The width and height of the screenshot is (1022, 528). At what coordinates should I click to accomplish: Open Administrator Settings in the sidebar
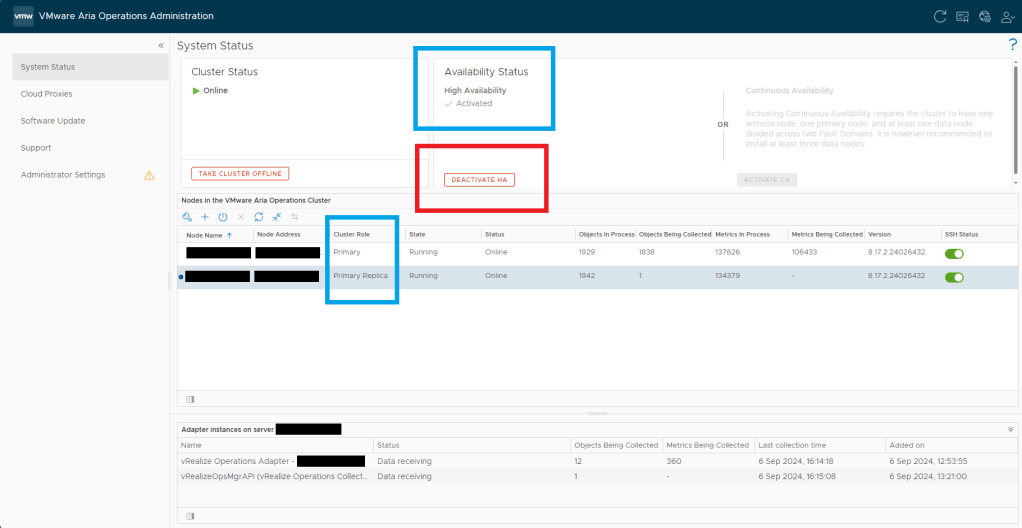point(63,175)
